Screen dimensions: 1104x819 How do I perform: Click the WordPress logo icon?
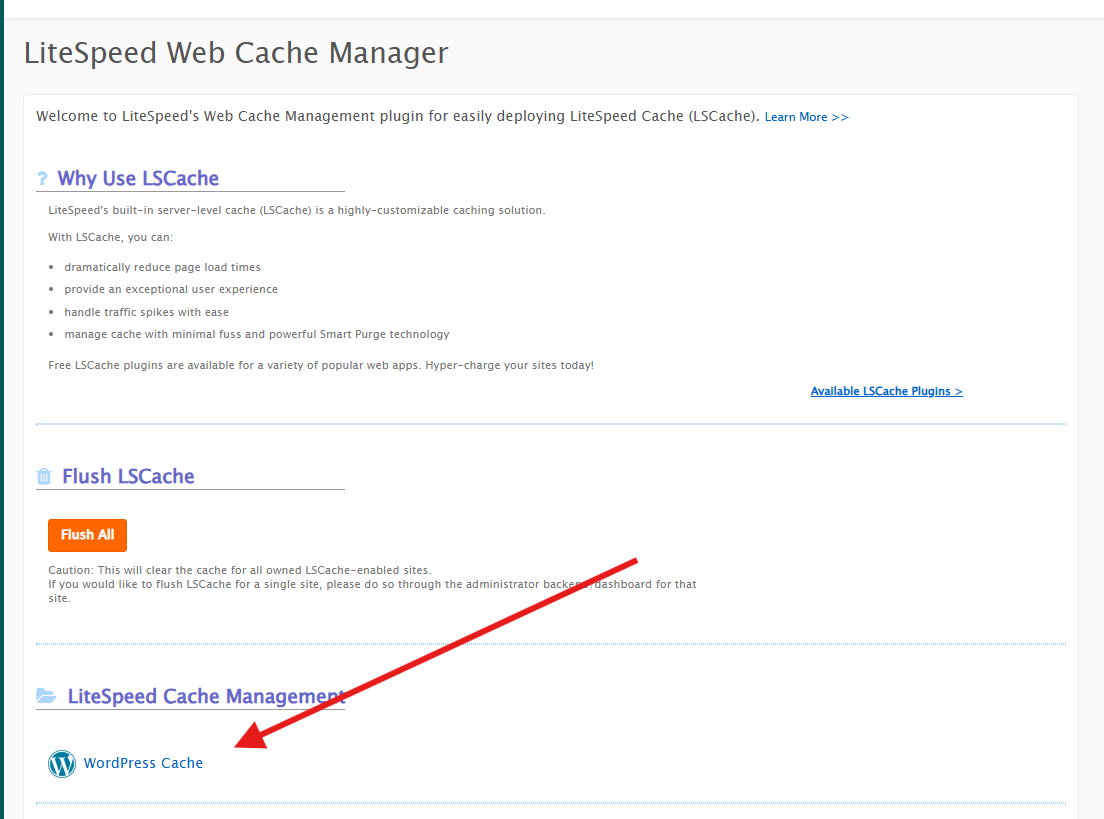point(62,763)
